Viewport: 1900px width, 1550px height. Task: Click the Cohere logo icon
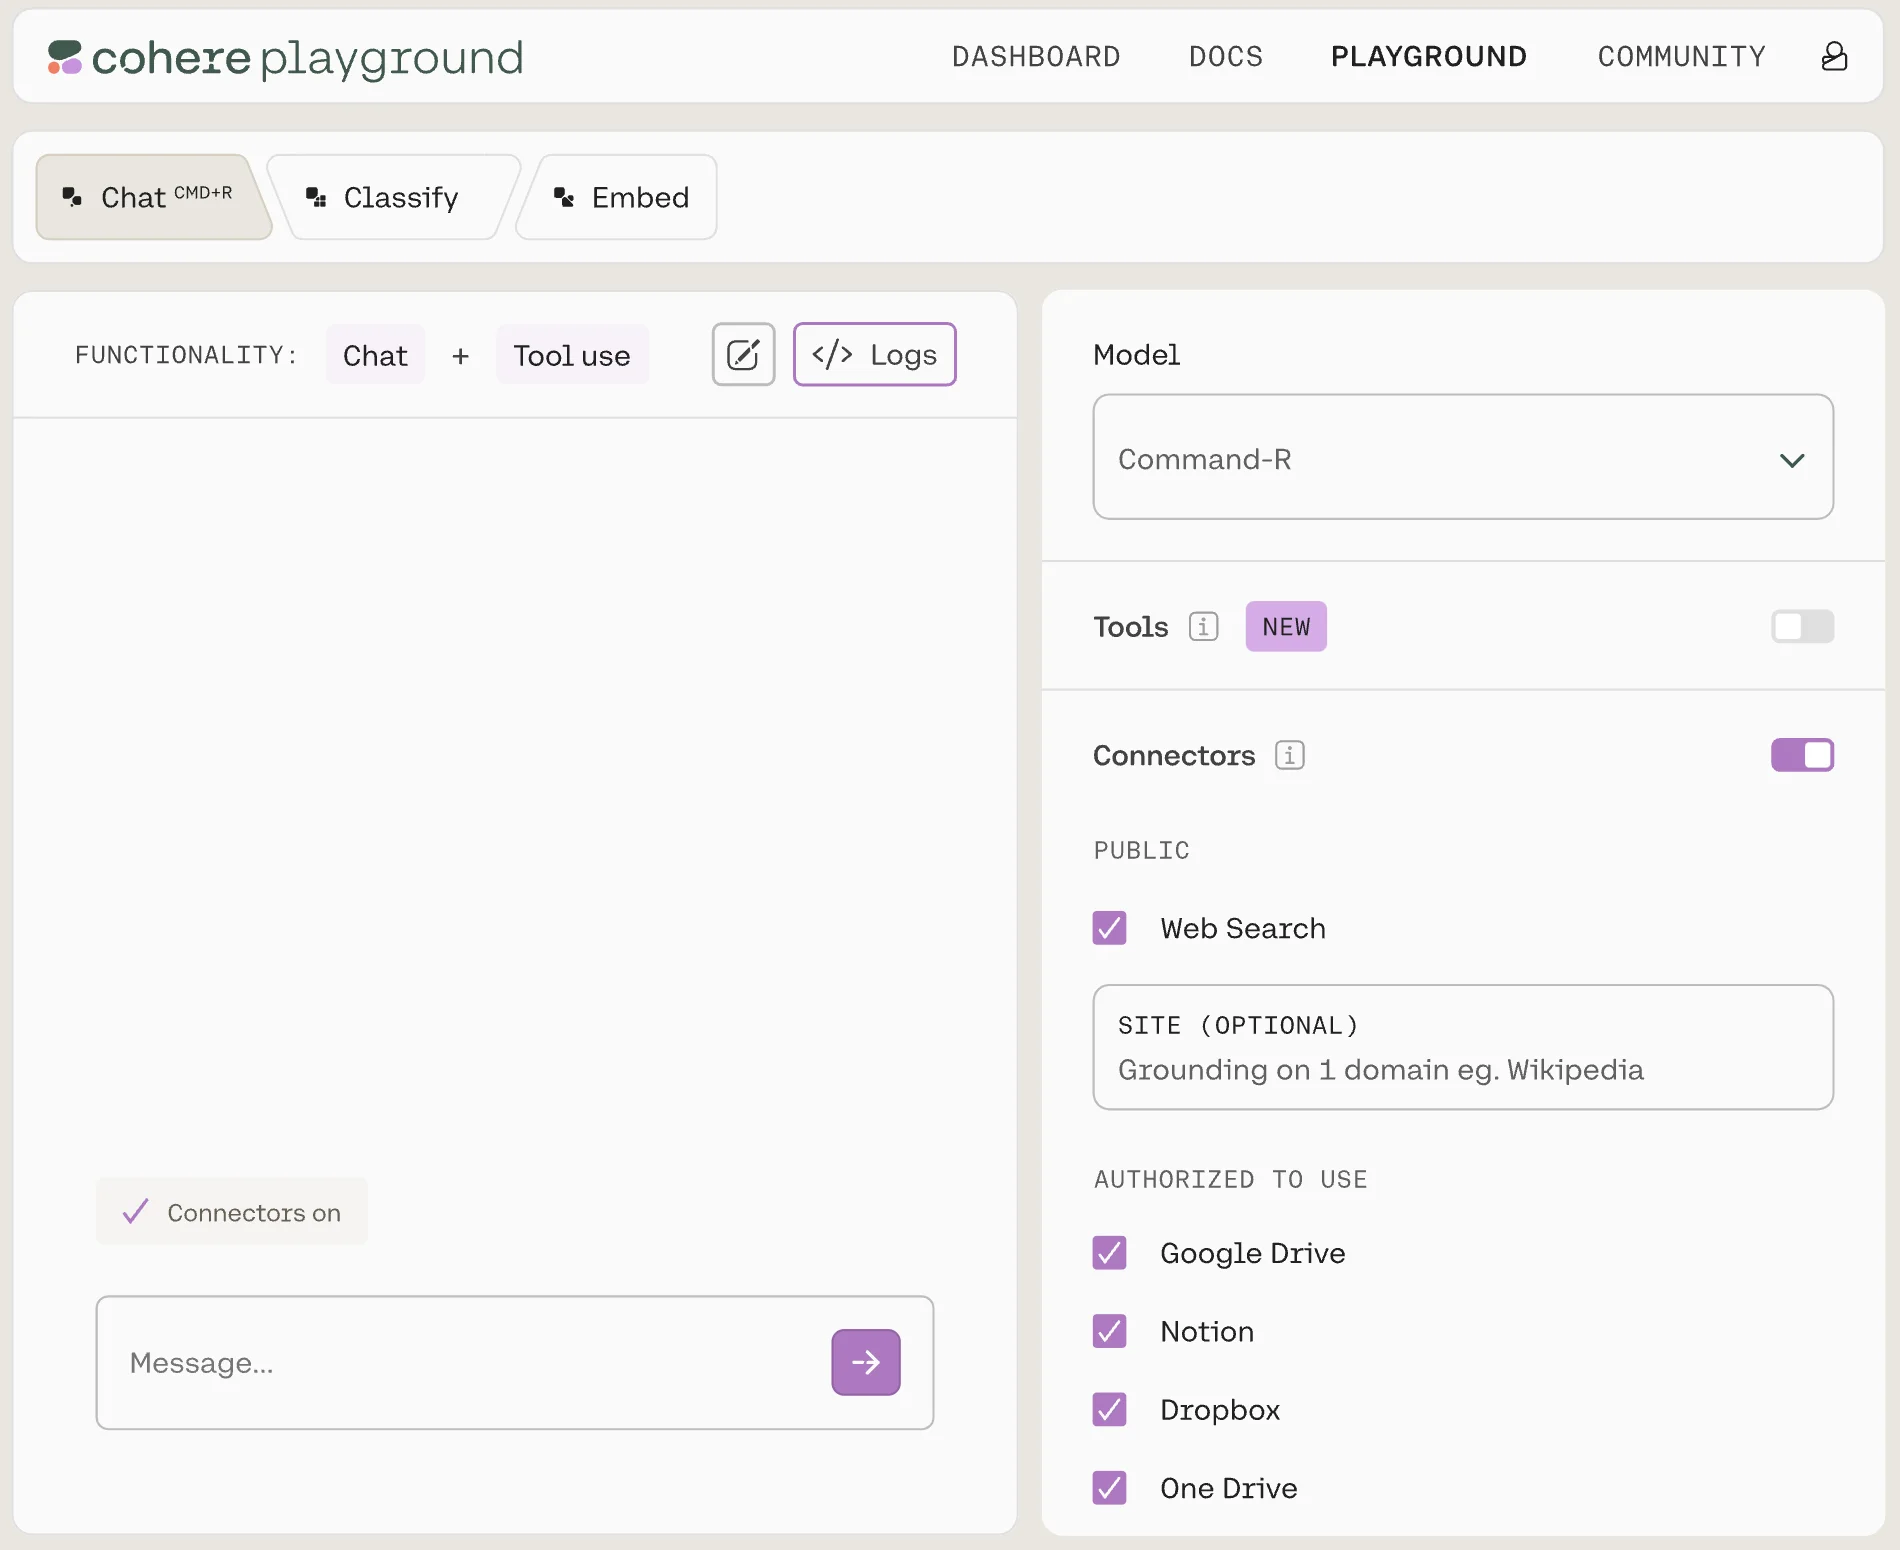[x=65, y=57]
